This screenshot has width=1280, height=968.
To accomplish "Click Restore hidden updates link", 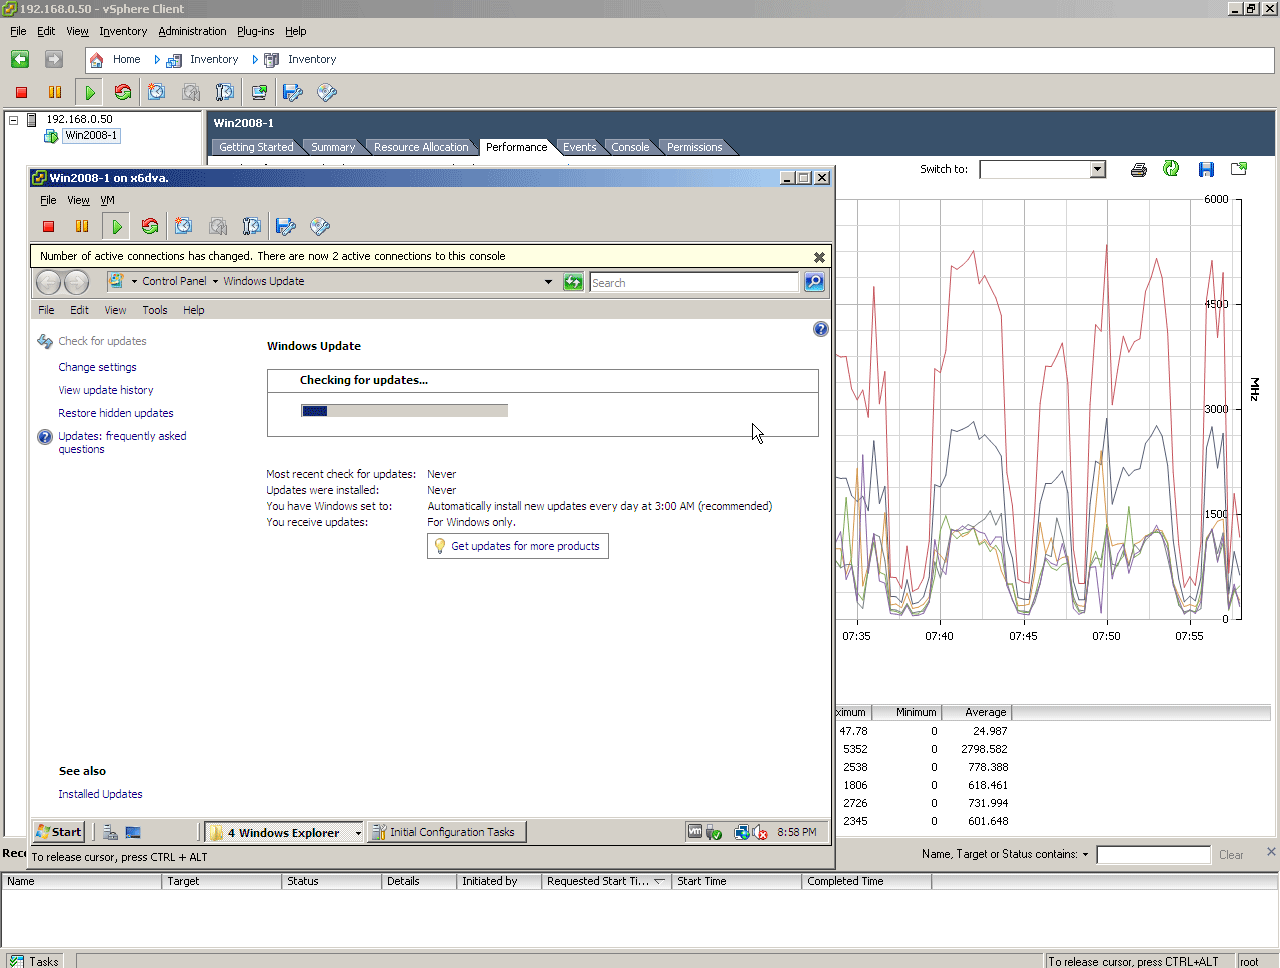I will click(x=116, y=413).
